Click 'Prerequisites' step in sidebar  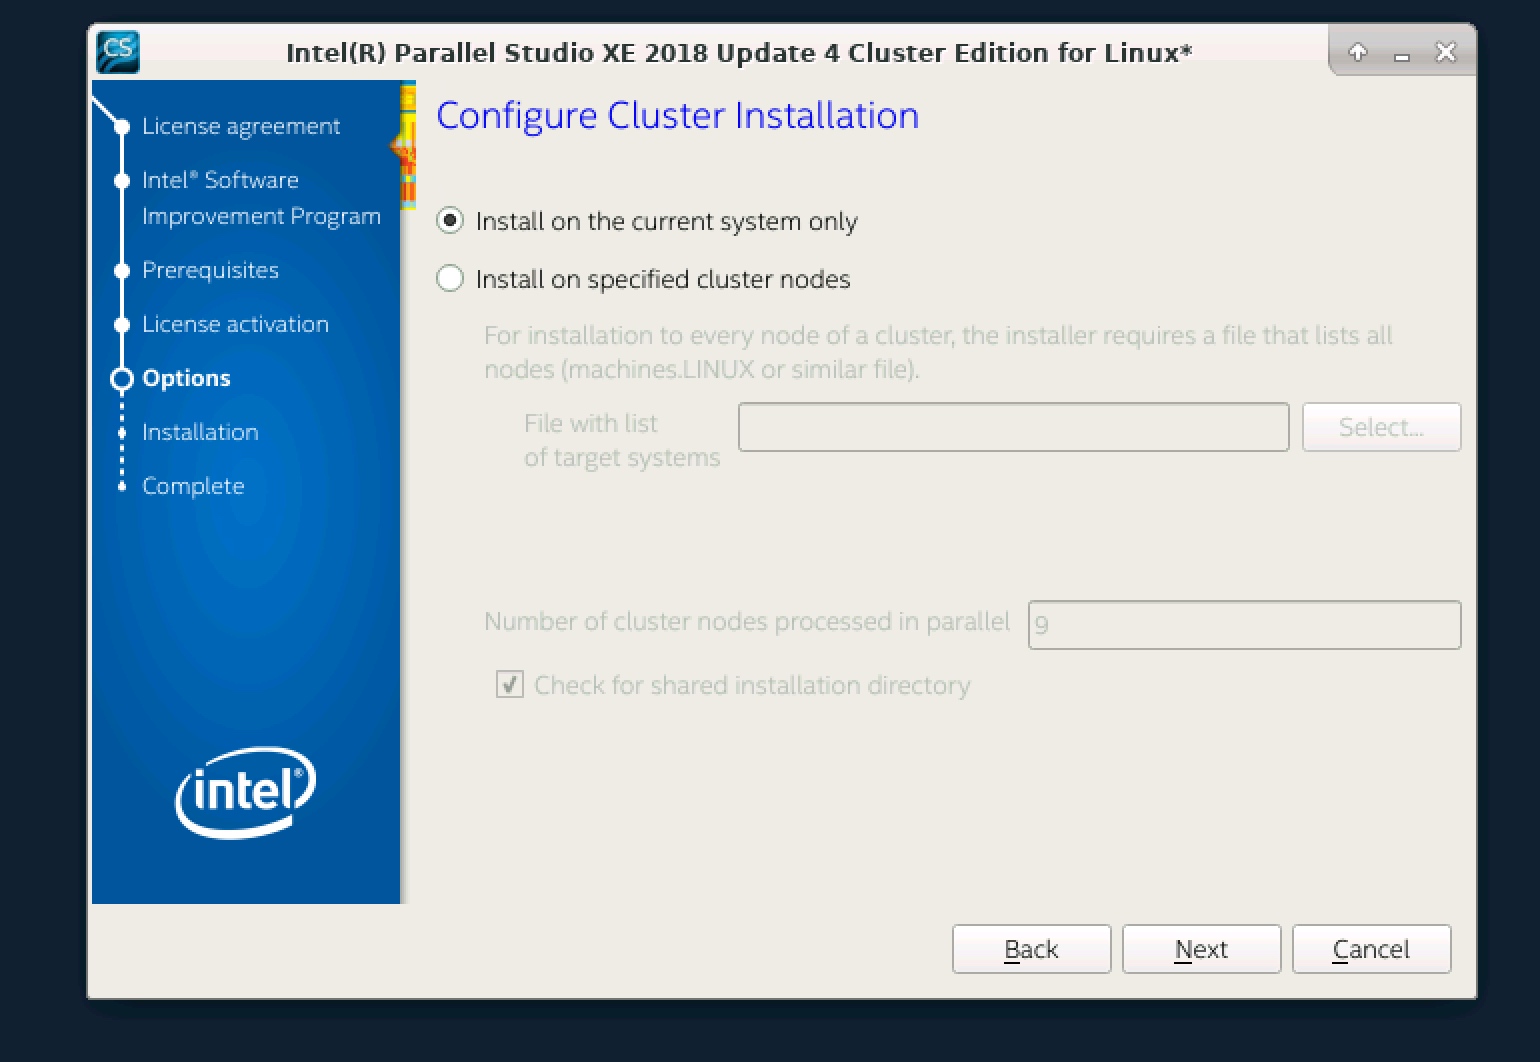pyautogui.click(x=210, y=270)
